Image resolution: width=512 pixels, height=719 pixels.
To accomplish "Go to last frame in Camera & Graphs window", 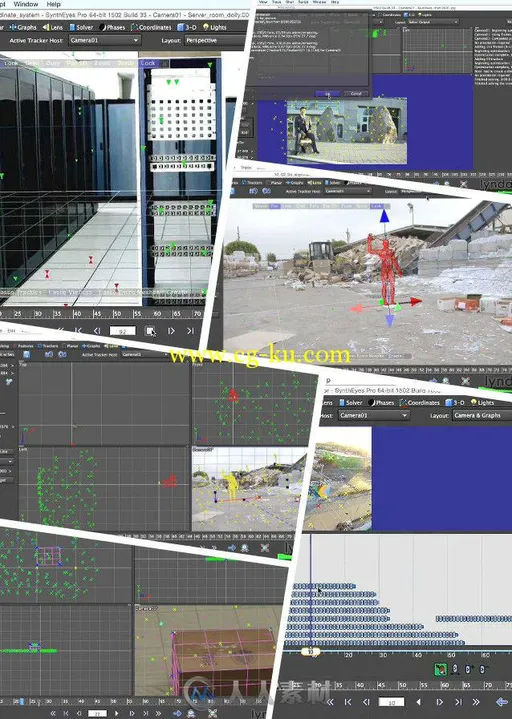I will [458, 702].
